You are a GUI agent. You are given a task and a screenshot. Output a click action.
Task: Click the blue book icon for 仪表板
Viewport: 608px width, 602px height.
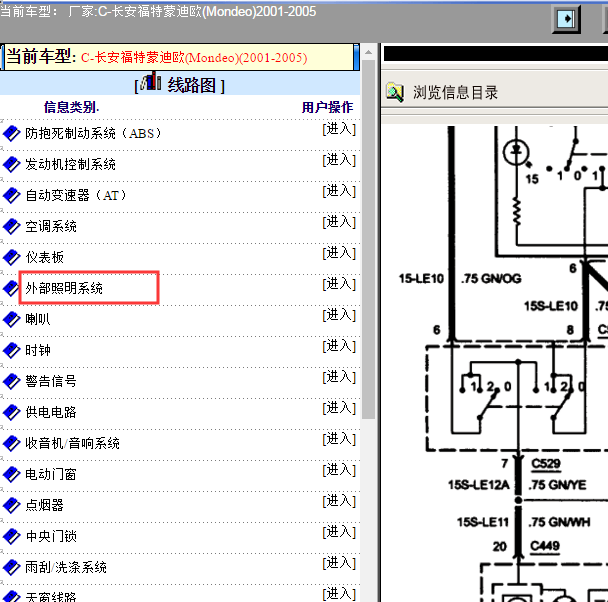[11, 257]
